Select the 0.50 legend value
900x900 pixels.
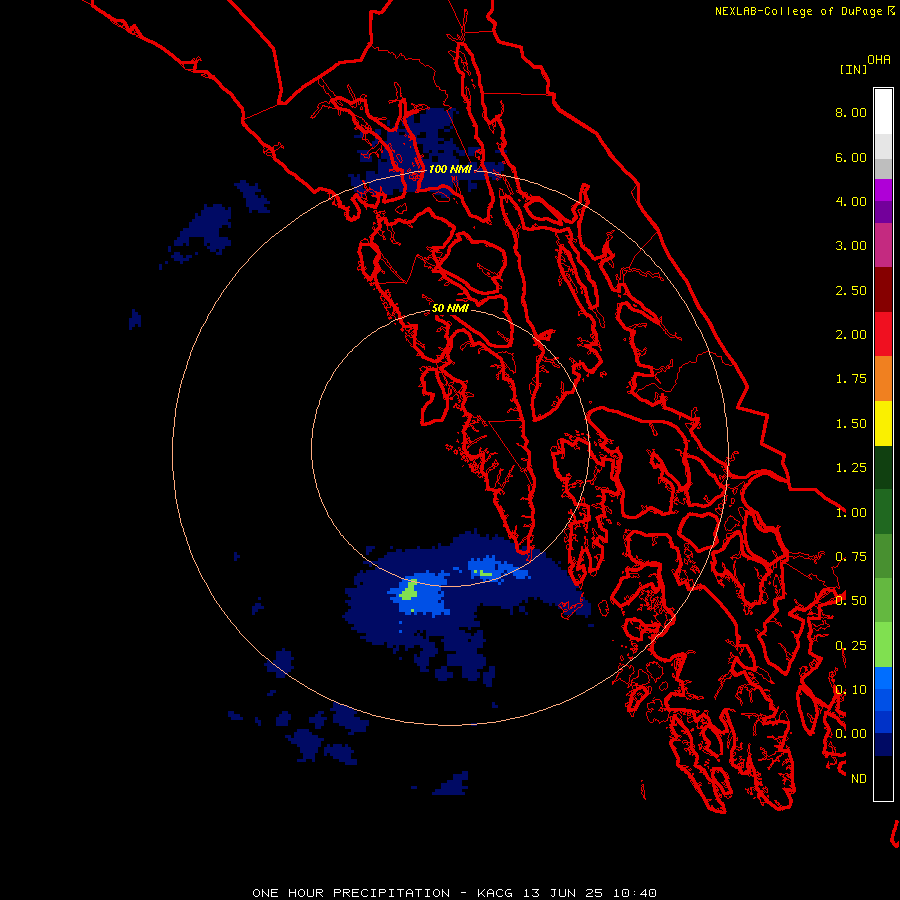(x=851, y=601)
